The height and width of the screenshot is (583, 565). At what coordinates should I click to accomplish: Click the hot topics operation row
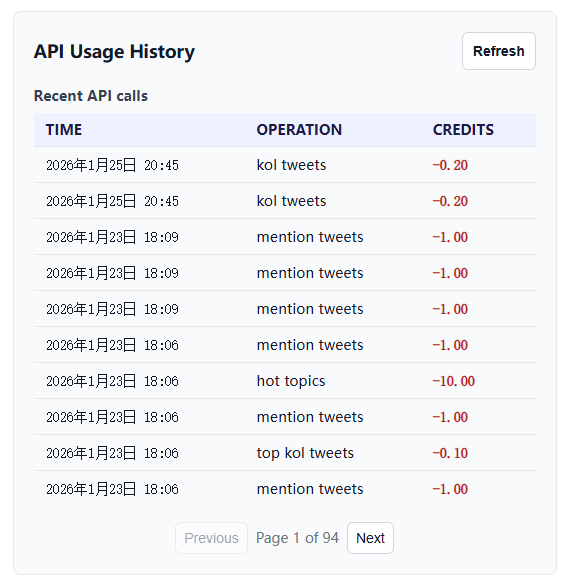pyautogui.click(x=285, y=381)
